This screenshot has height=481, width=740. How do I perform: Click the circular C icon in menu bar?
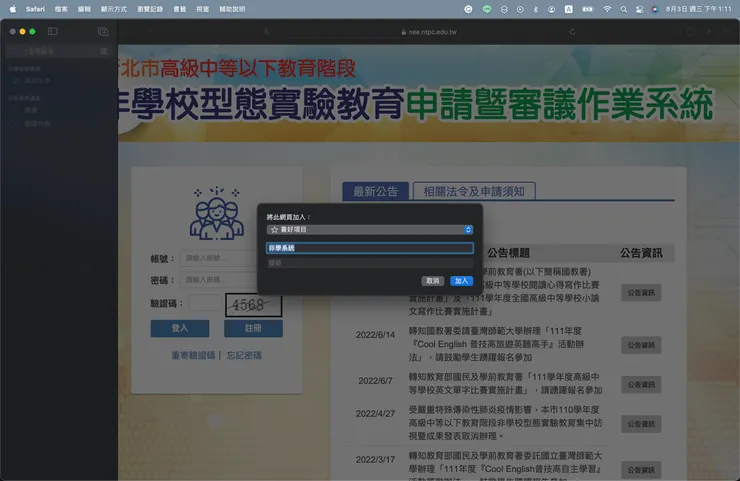click(468, 9)
